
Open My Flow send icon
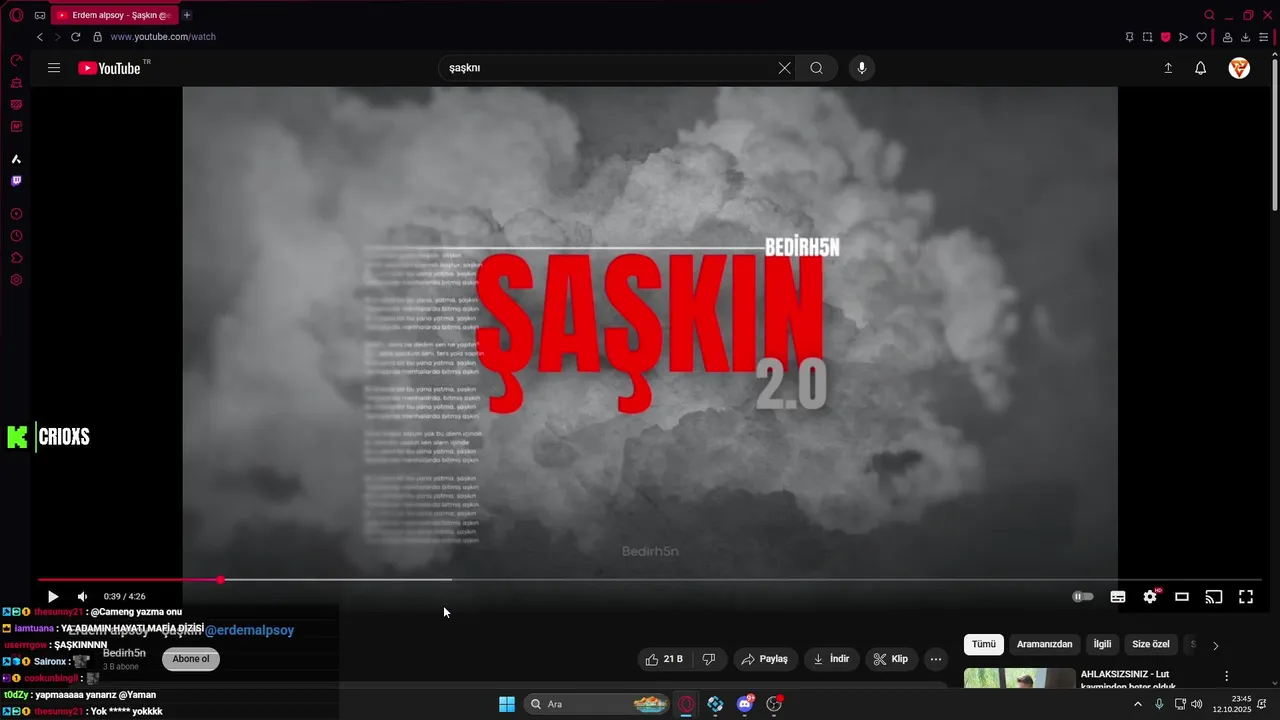1184,37
